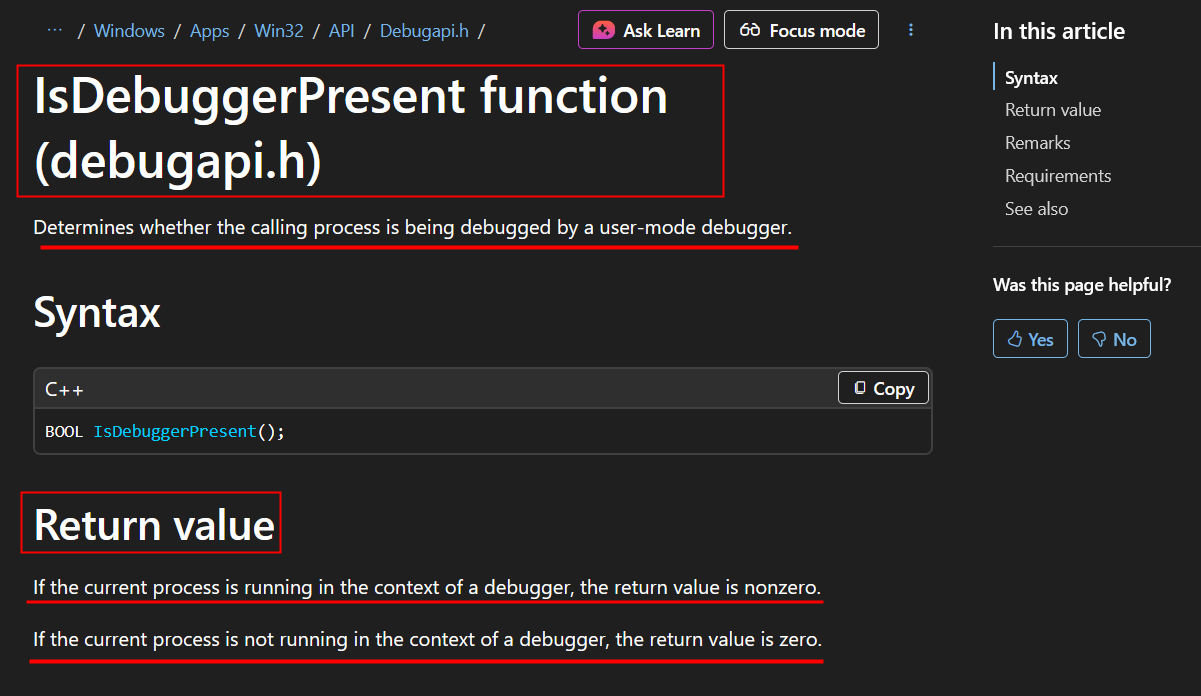Jump to See also section

pos(1036,209)
